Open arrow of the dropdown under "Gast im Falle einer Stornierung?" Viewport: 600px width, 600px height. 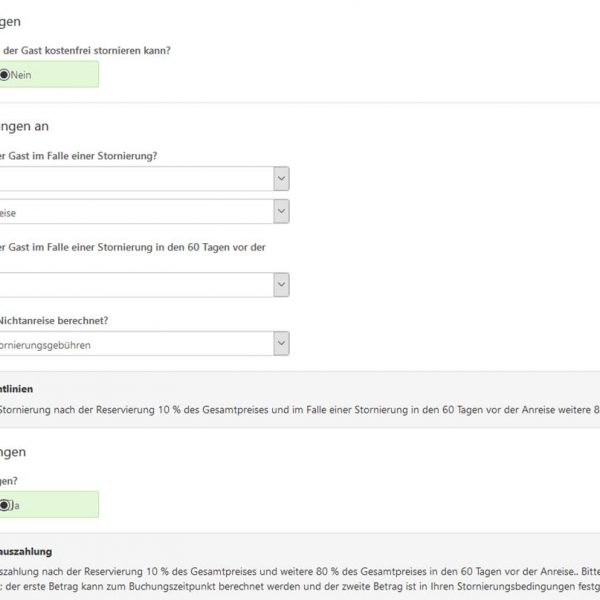(281, 178)
